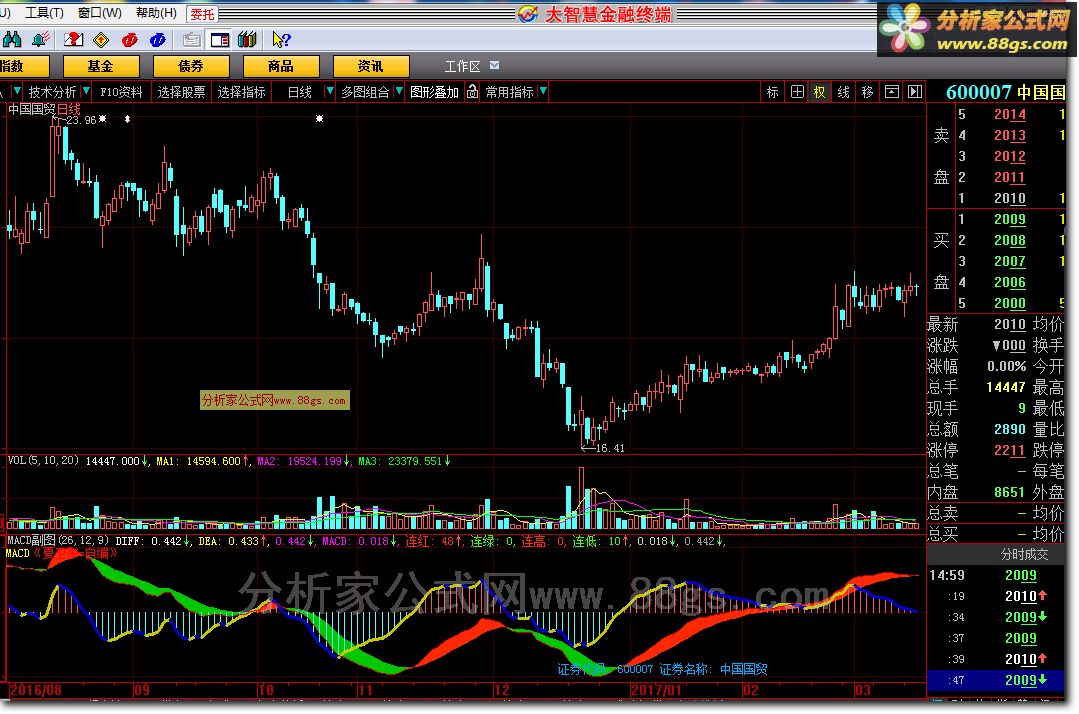Click the grid crosshair icon
The height and width of the screenshot is (714, 1079).
797,92
